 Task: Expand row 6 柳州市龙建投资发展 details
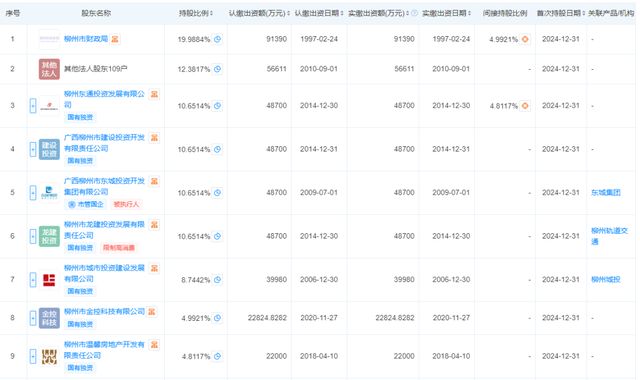33,236
